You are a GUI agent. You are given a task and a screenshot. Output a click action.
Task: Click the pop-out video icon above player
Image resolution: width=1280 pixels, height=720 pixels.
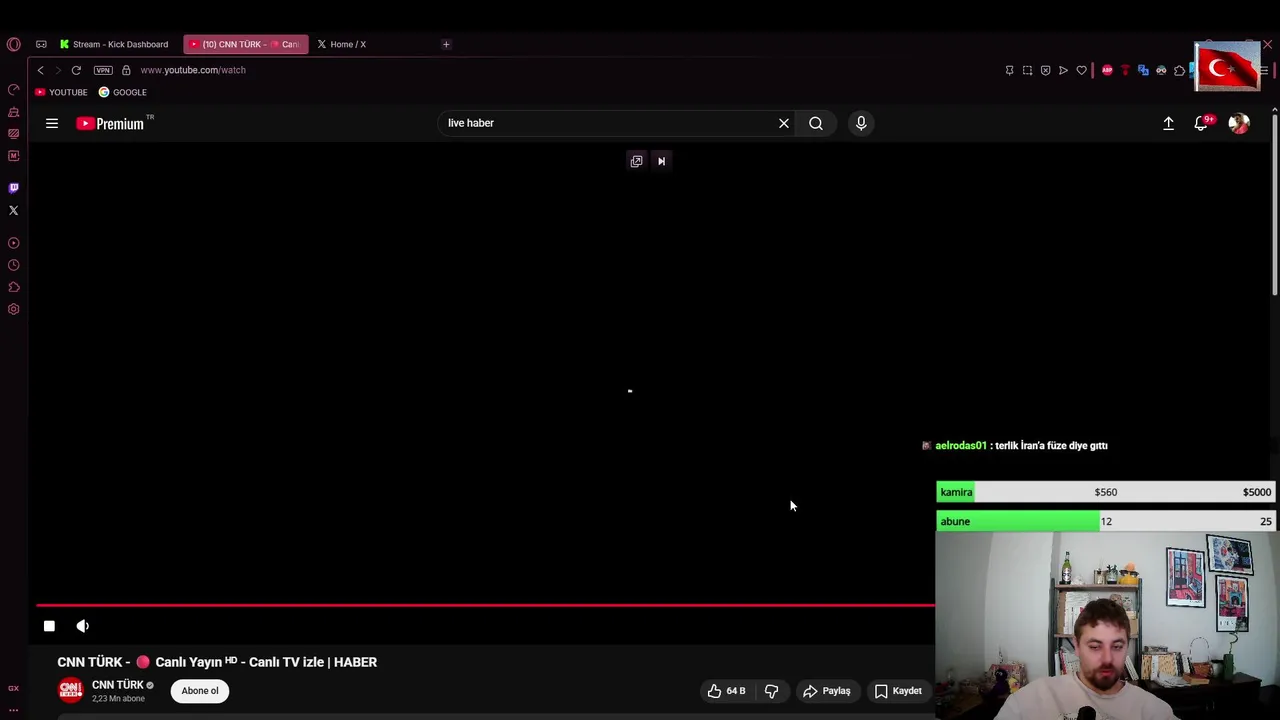[636, 161]
